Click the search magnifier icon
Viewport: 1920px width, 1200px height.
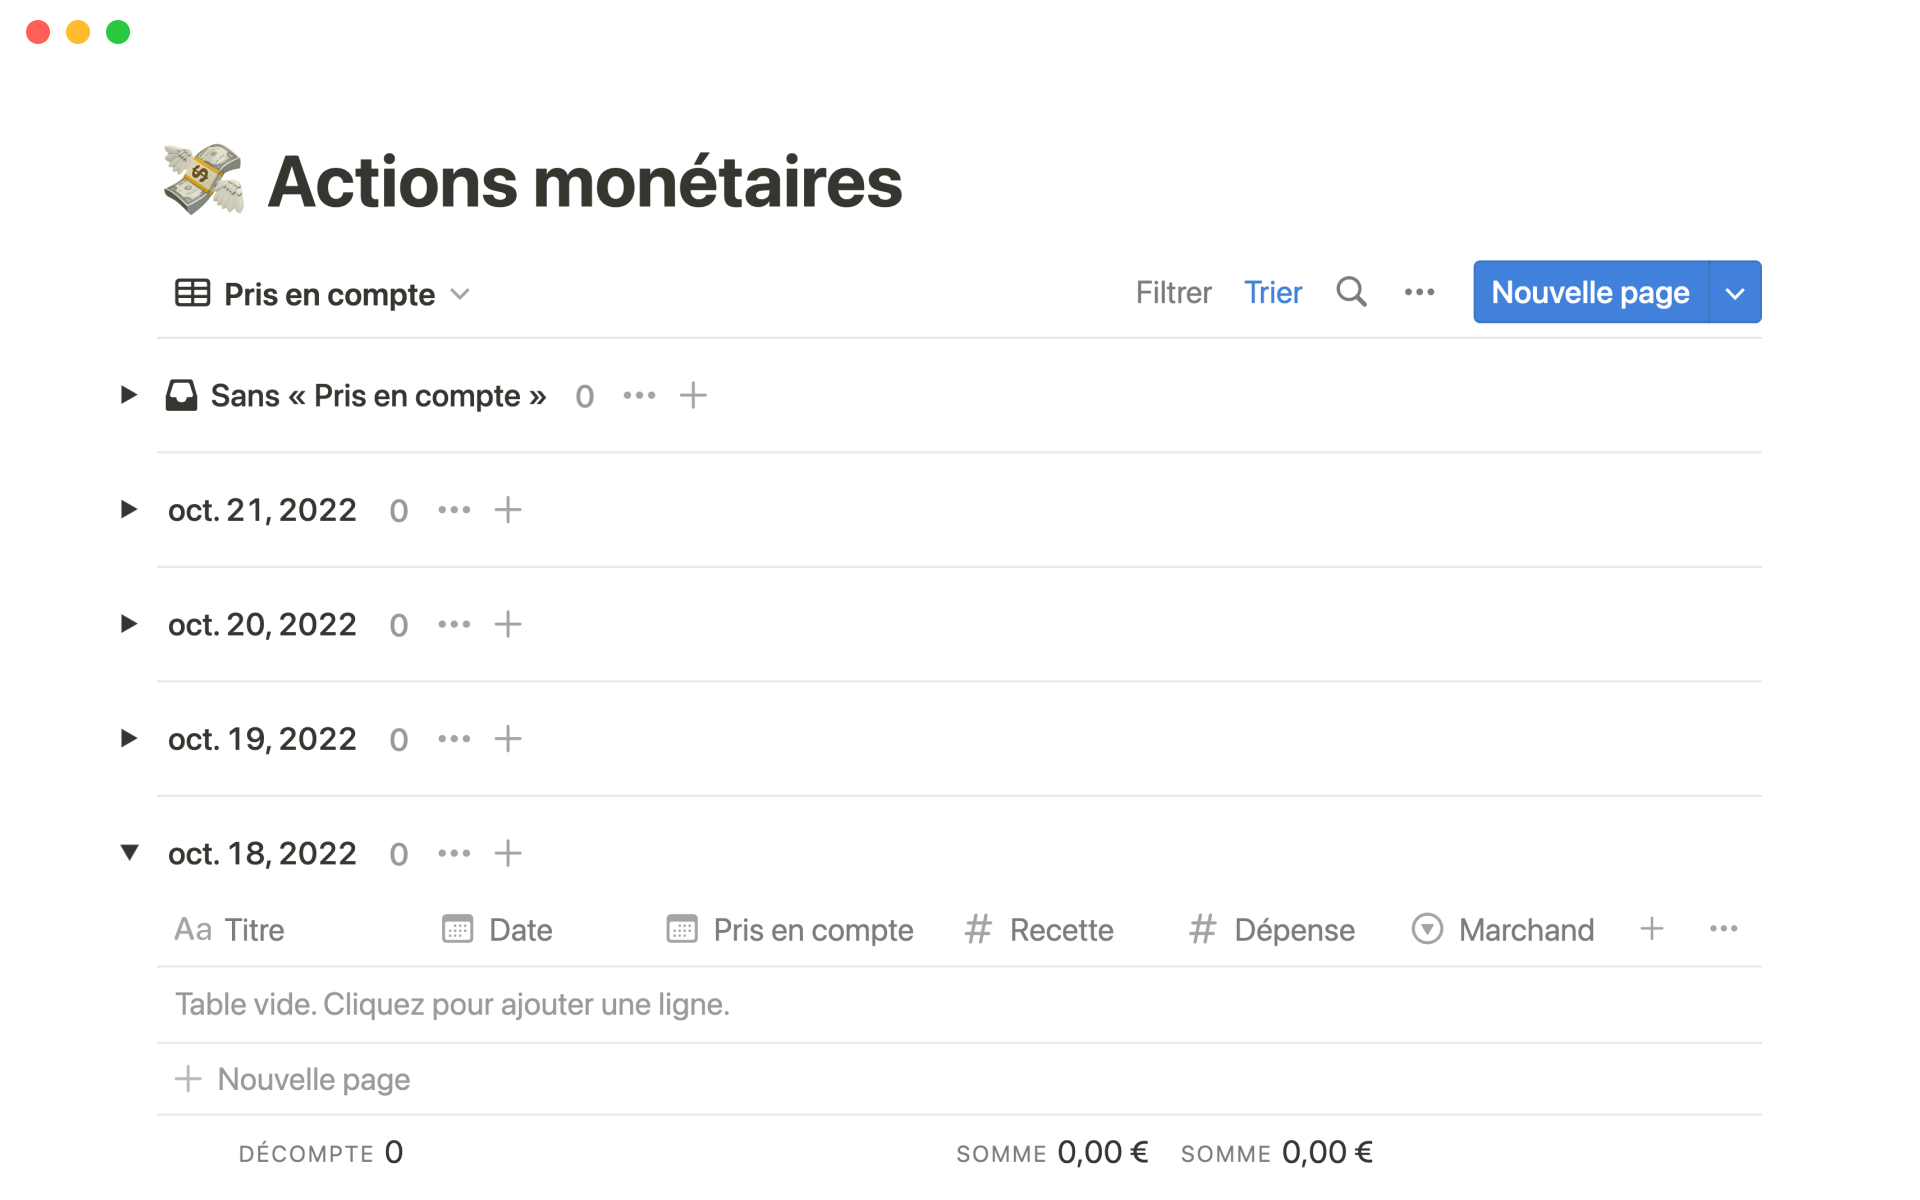pyautogui.click(x=1351, y=292)
